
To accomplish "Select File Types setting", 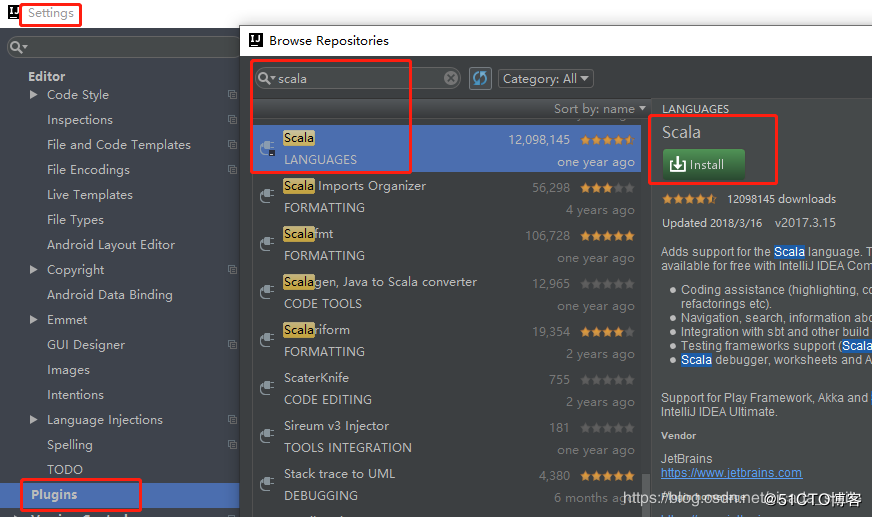I will click(76, 220).
